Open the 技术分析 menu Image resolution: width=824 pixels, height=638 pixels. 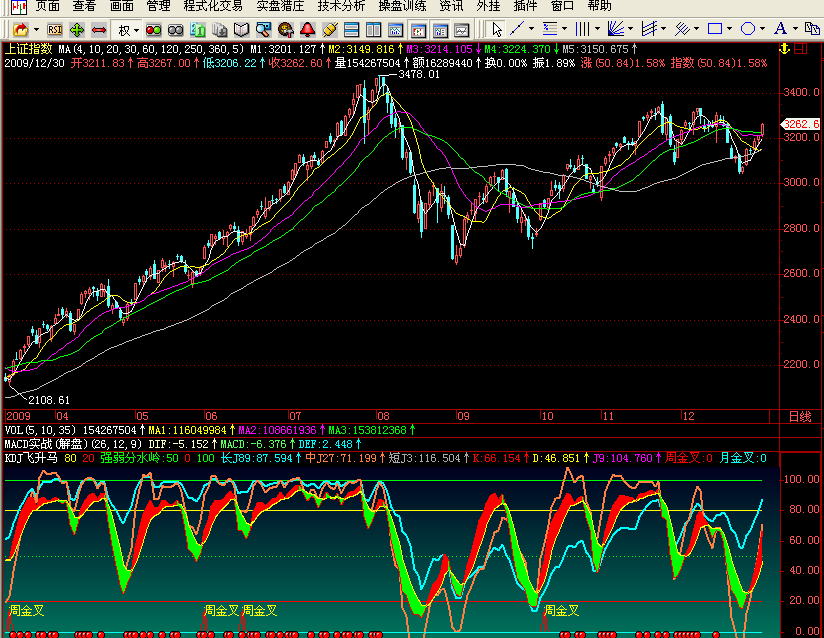341,6
